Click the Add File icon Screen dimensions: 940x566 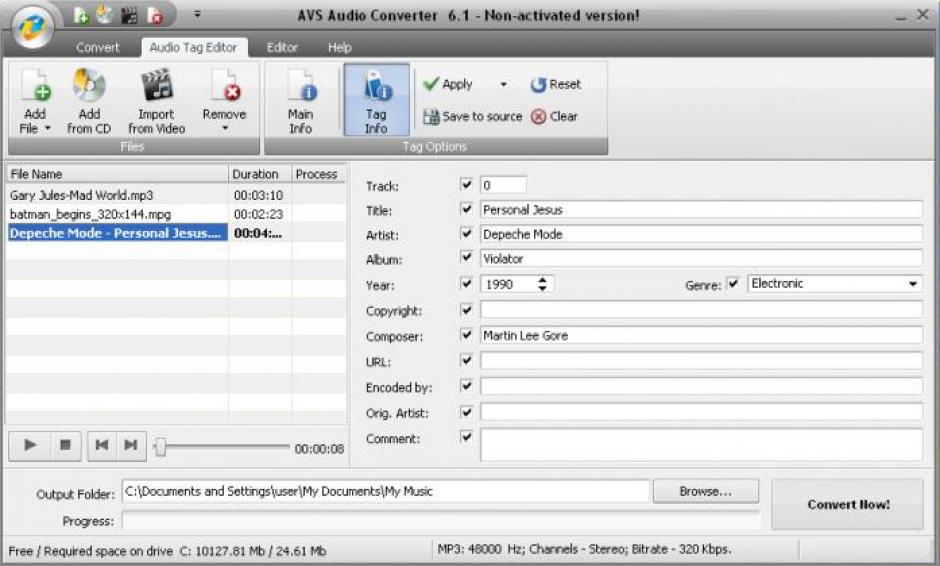pyautogui.click(x=35, y=88)
